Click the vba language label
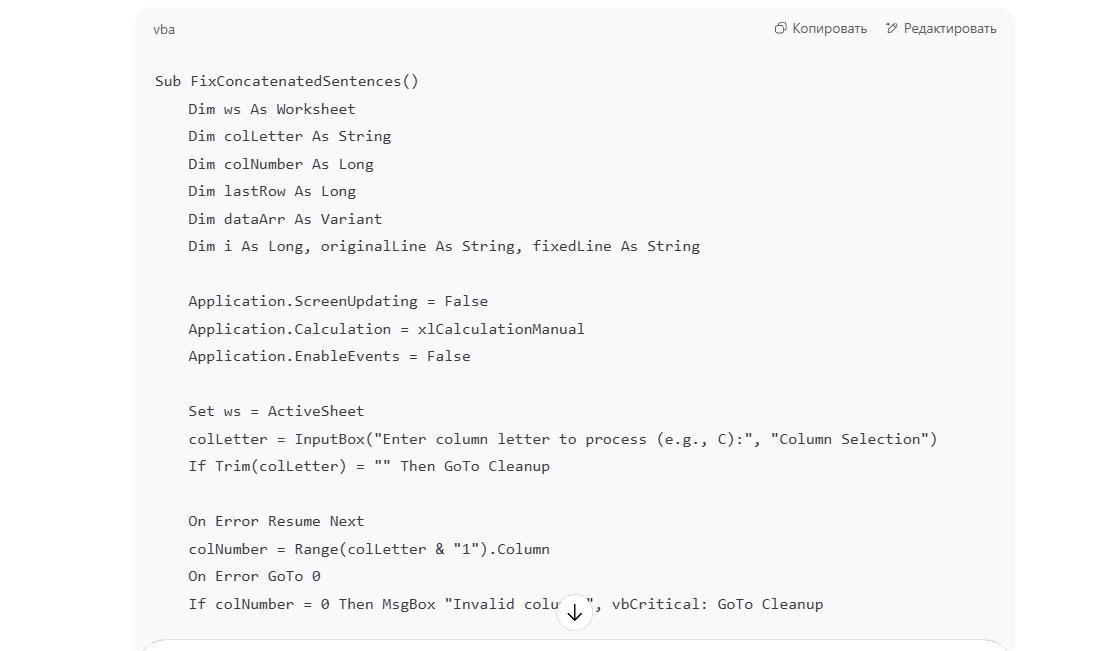 pyautogui.click(x=164, y=29)
